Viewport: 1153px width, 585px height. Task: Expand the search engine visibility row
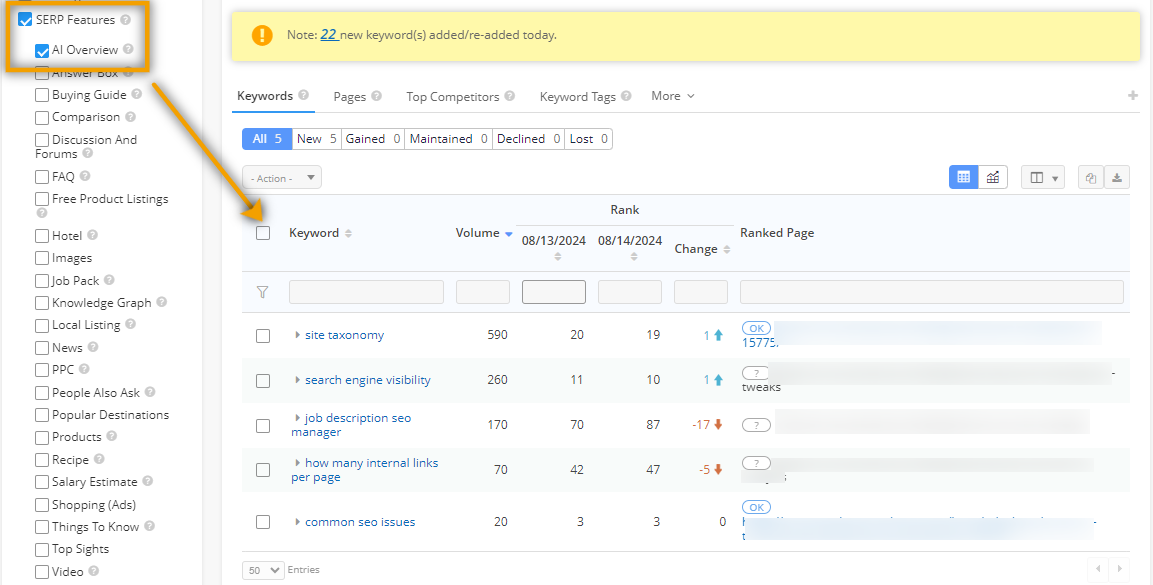[x=297, y=380]
